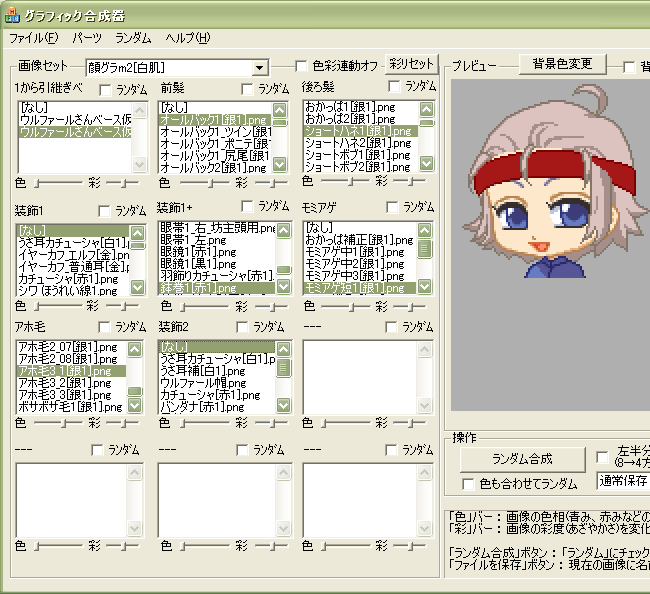Toggle ランダム checkbox for 装飾2

tap(242, 327)
